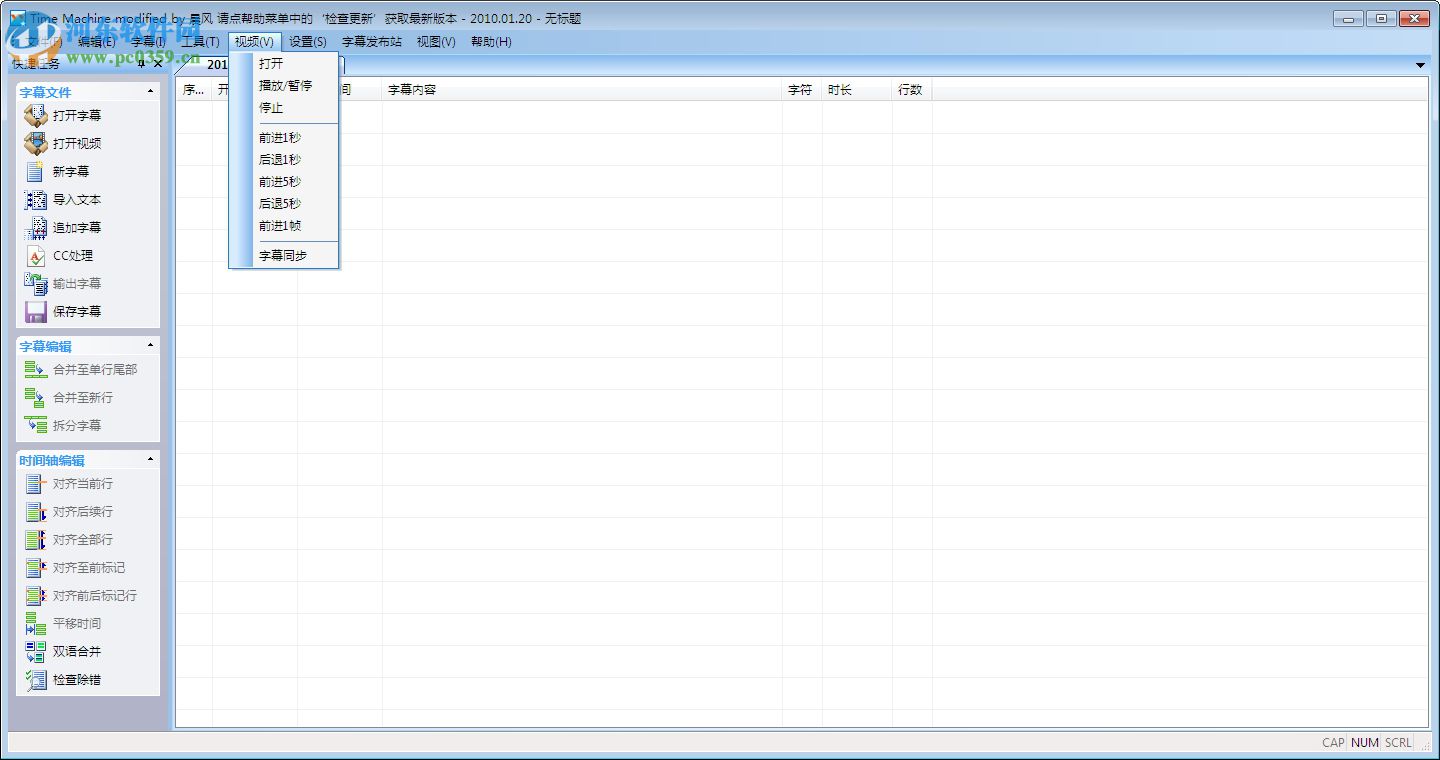1440x760 pixels.
Task: Toggle NUM indicator in status bar
Action: 1365,743
